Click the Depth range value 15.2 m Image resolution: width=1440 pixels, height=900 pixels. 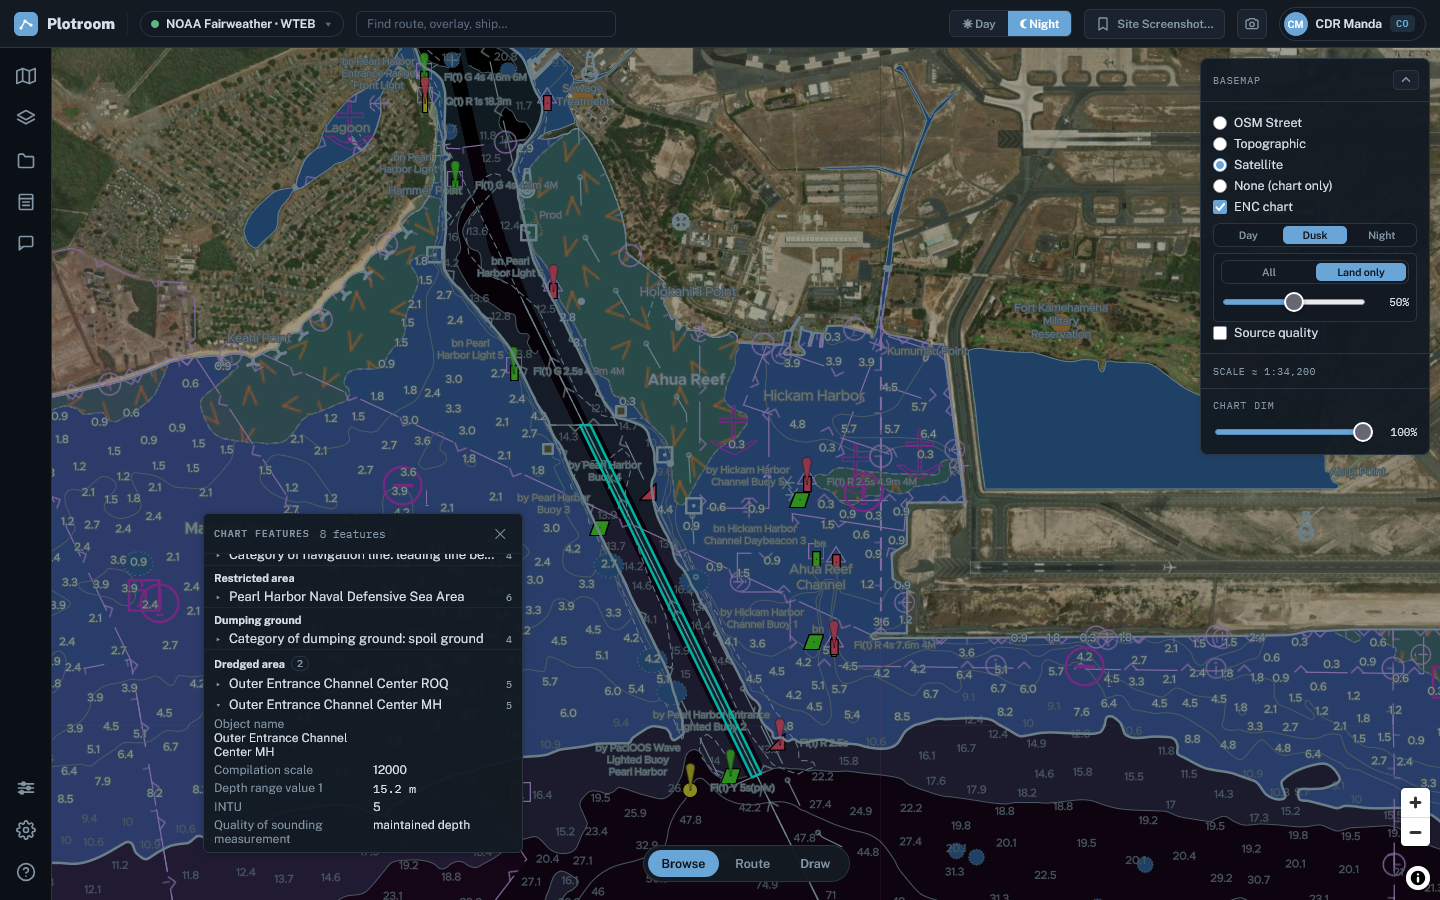(394, 789)
